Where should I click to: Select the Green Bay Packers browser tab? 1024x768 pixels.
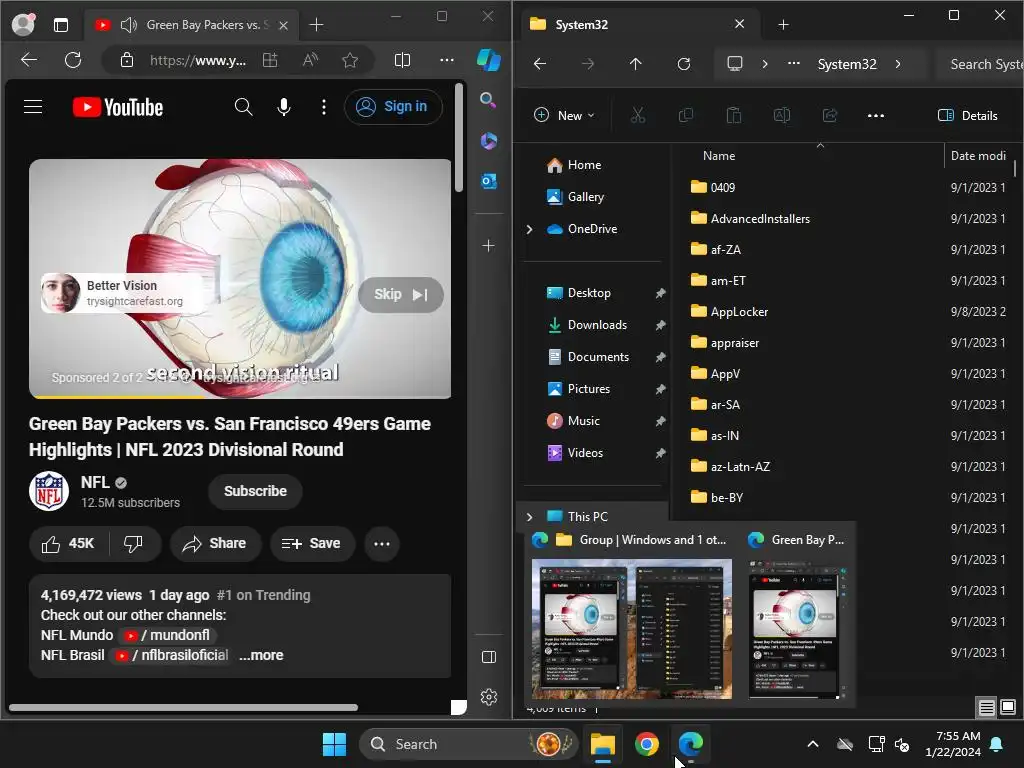click(191, 25)
